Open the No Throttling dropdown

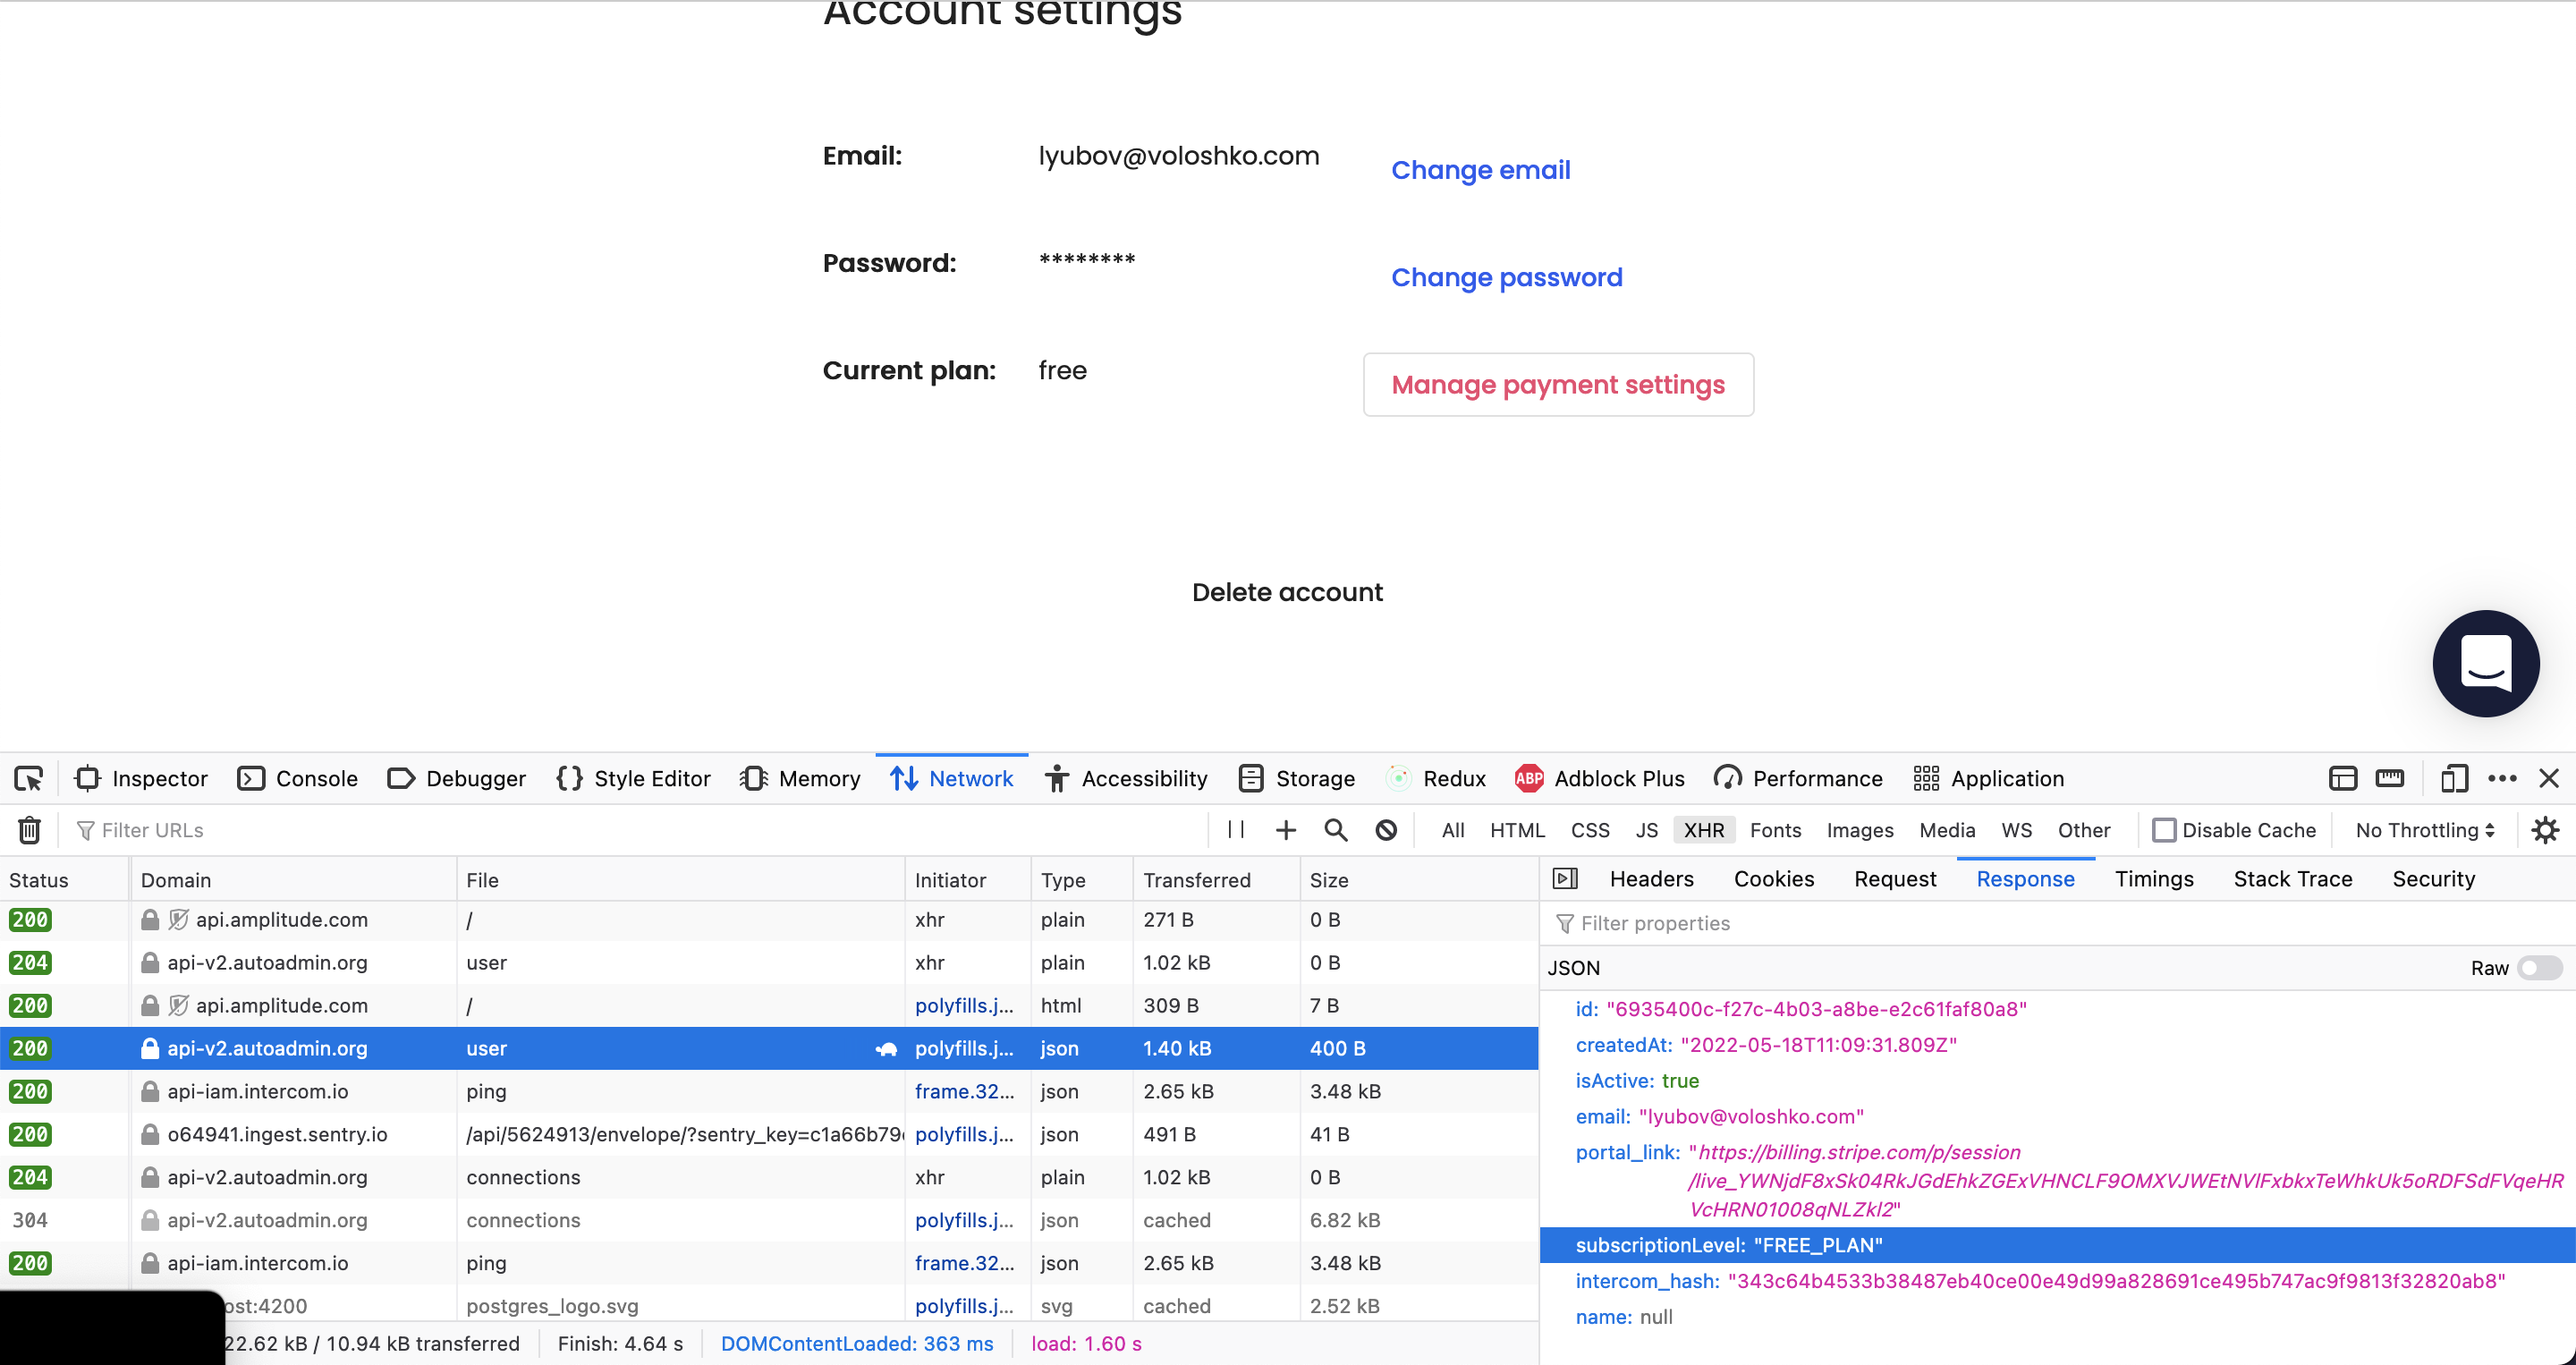click(2422, 830)
